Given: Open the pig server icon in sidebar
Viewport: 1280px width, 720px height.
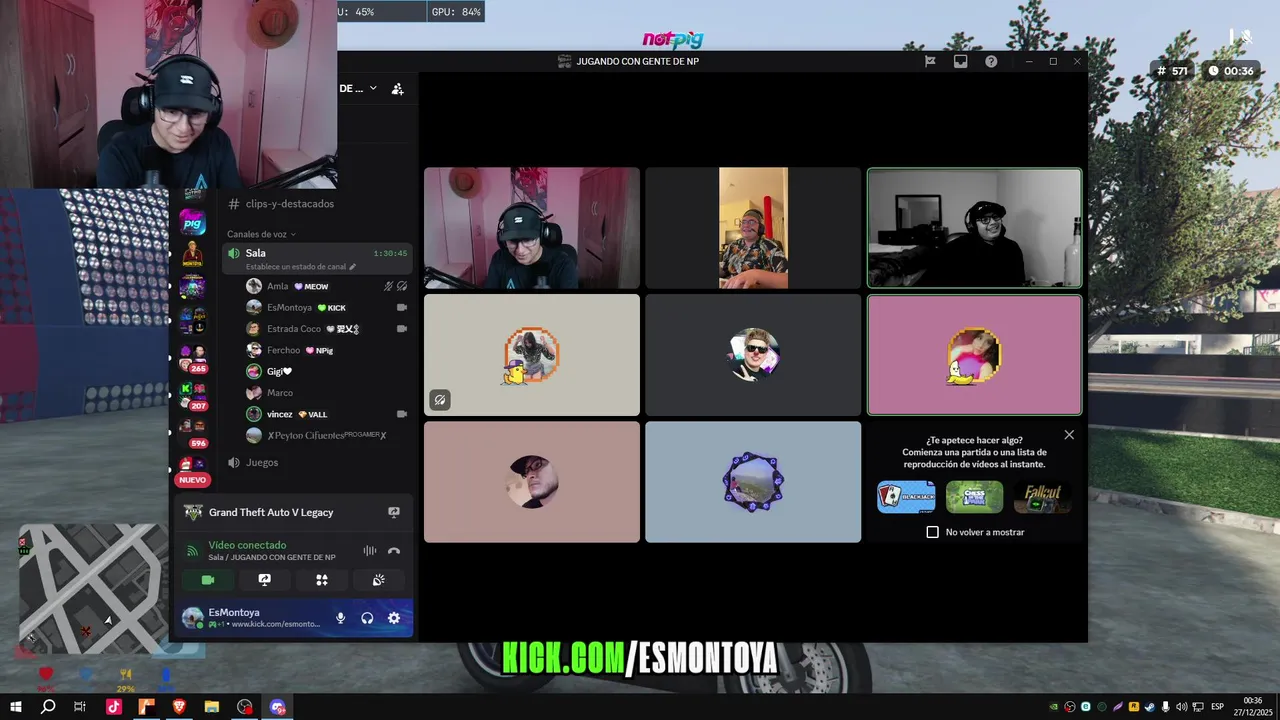Looking at the screenshot, I should [x=193, y=222].
